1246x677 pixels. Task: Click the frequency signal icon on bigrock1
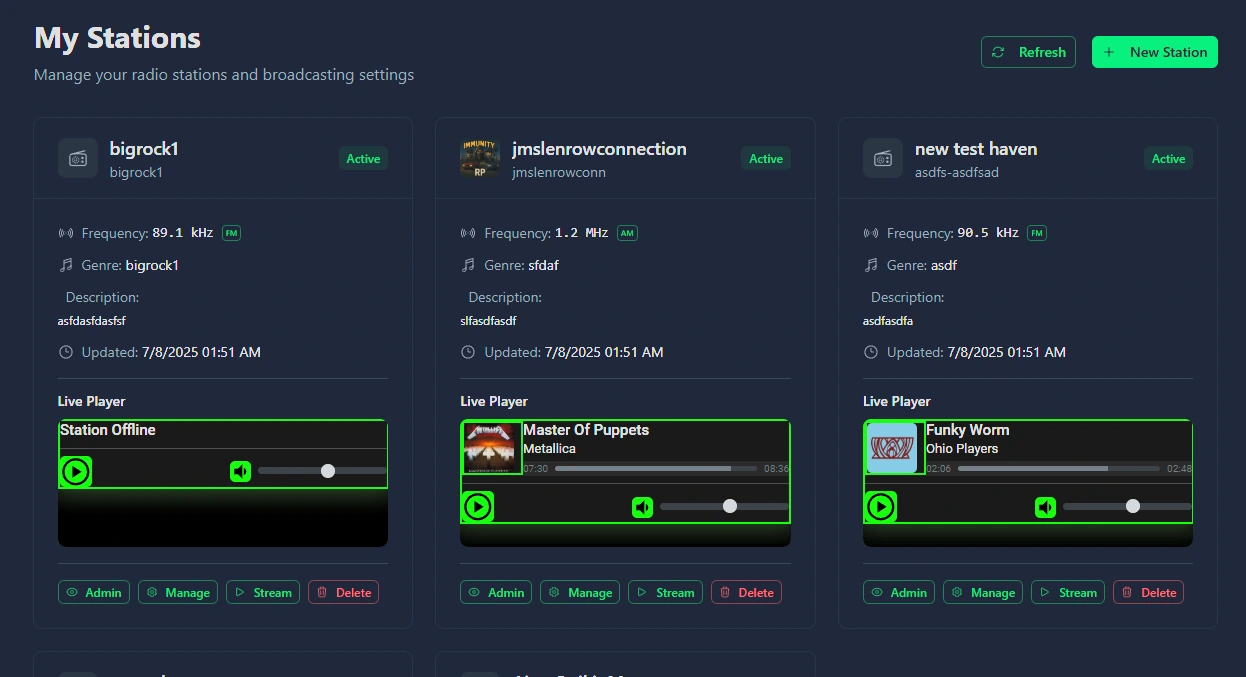66,233
